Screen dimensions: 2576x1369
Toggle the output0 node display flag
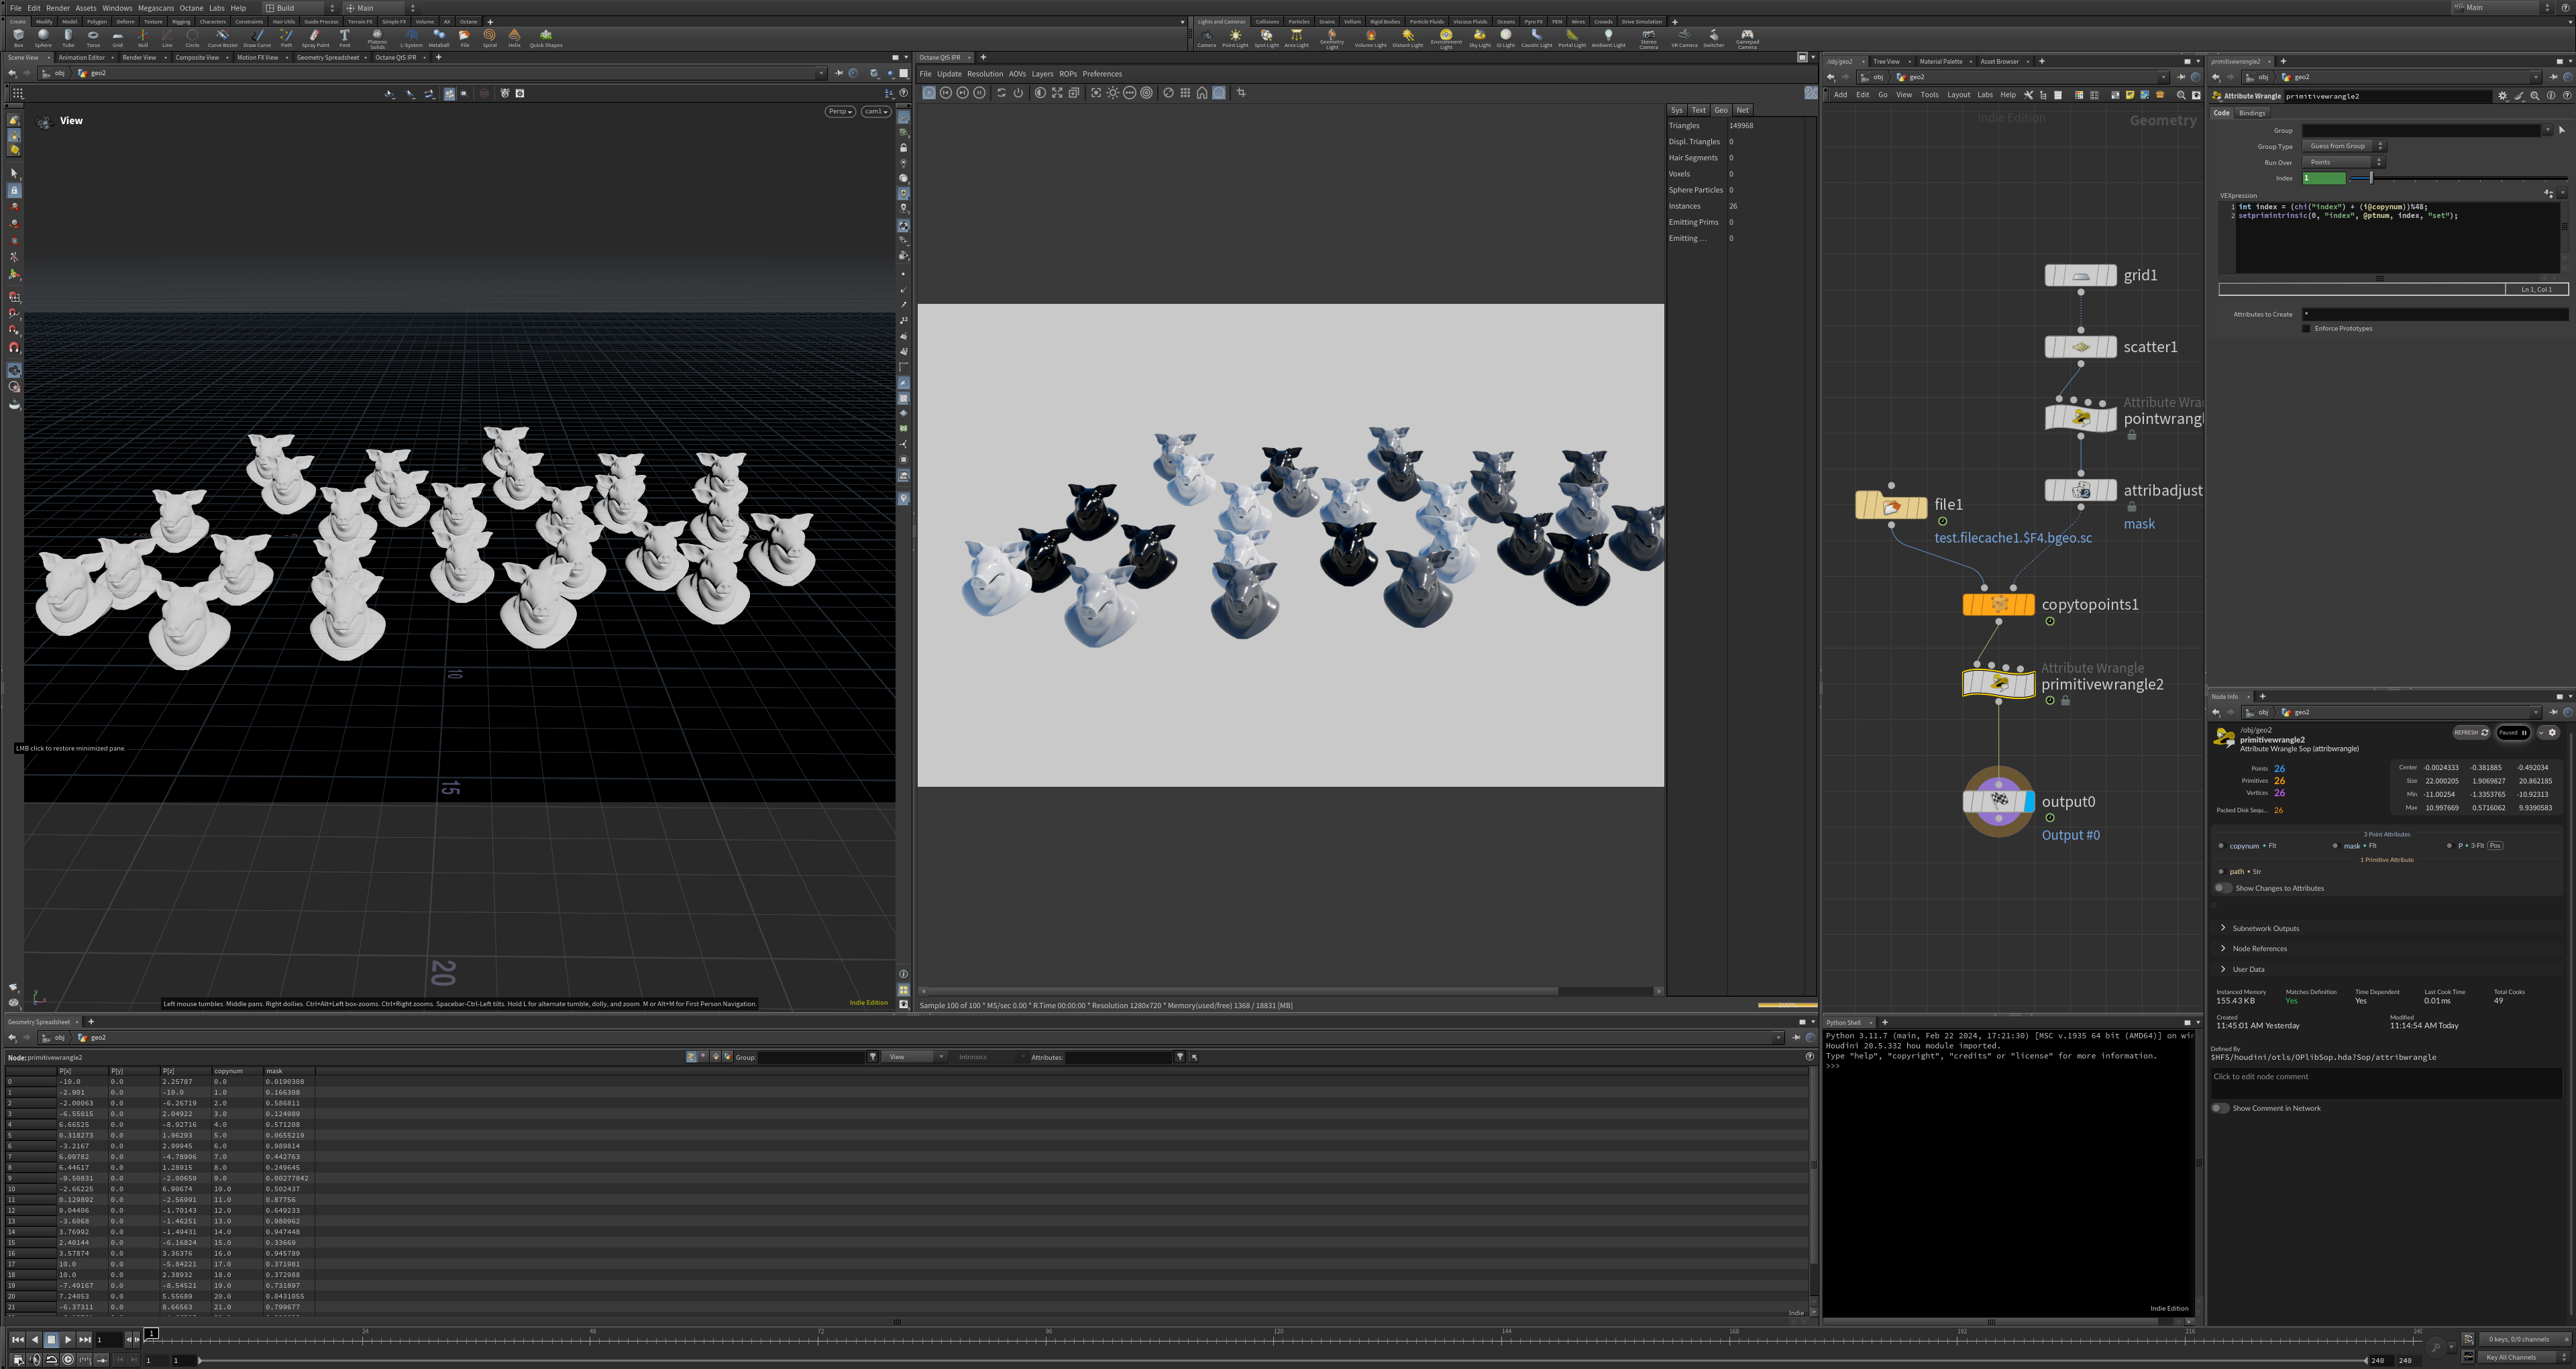[2029, 801]
